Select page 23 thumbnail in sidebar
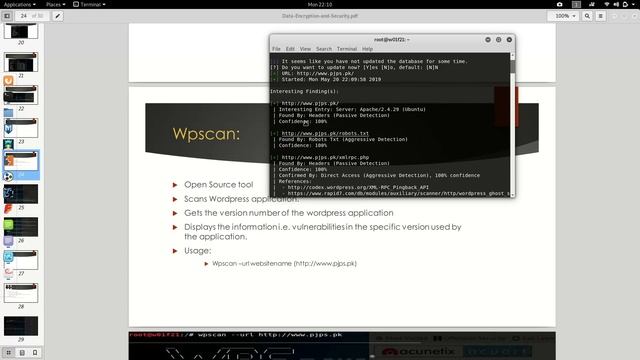Screen dimensions: 640x360 [x=21, y=128]
